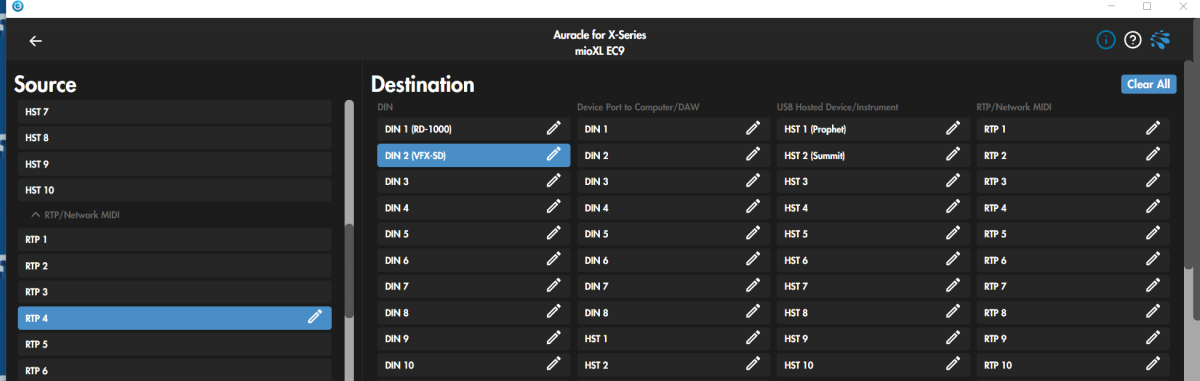1200x381 pixels.
Task: Select source HST 7
Action: [175, 111]
